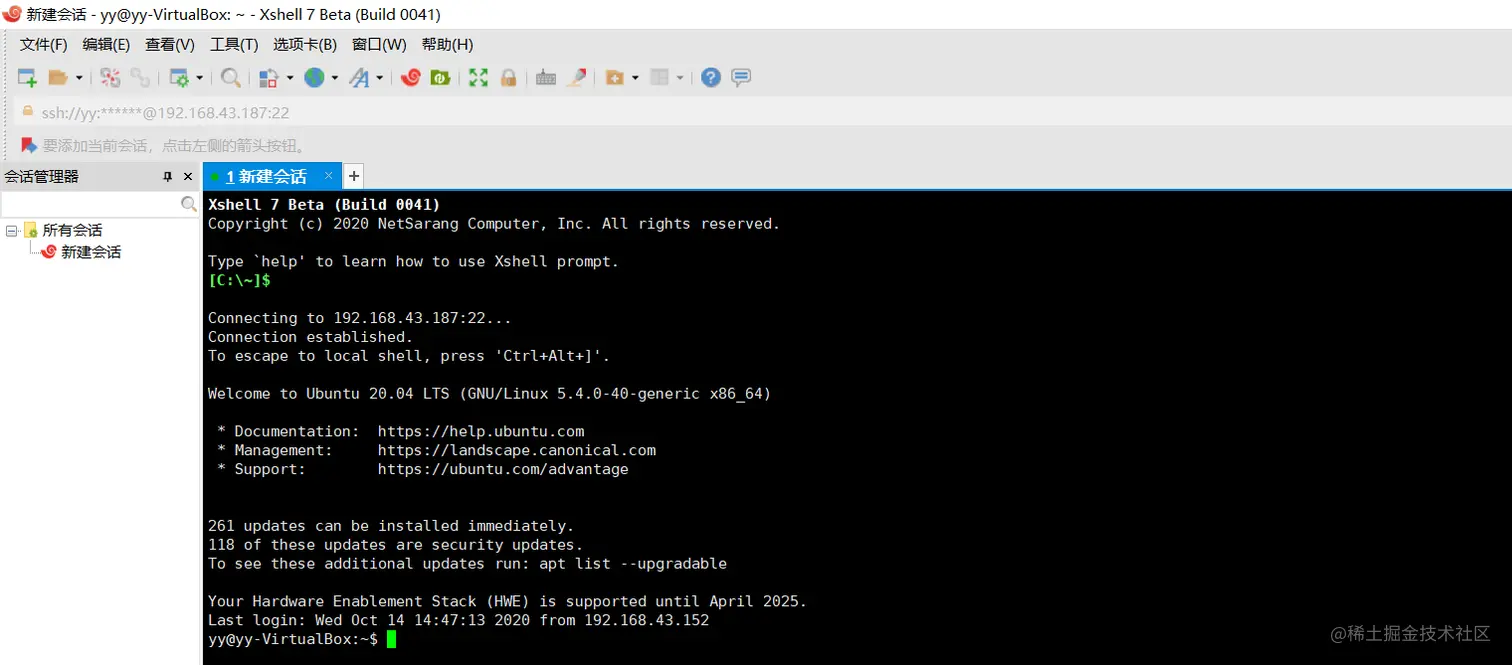Click the font settings icon
The width and height of the screenshot is (1512, 665).
click(359, 77)
